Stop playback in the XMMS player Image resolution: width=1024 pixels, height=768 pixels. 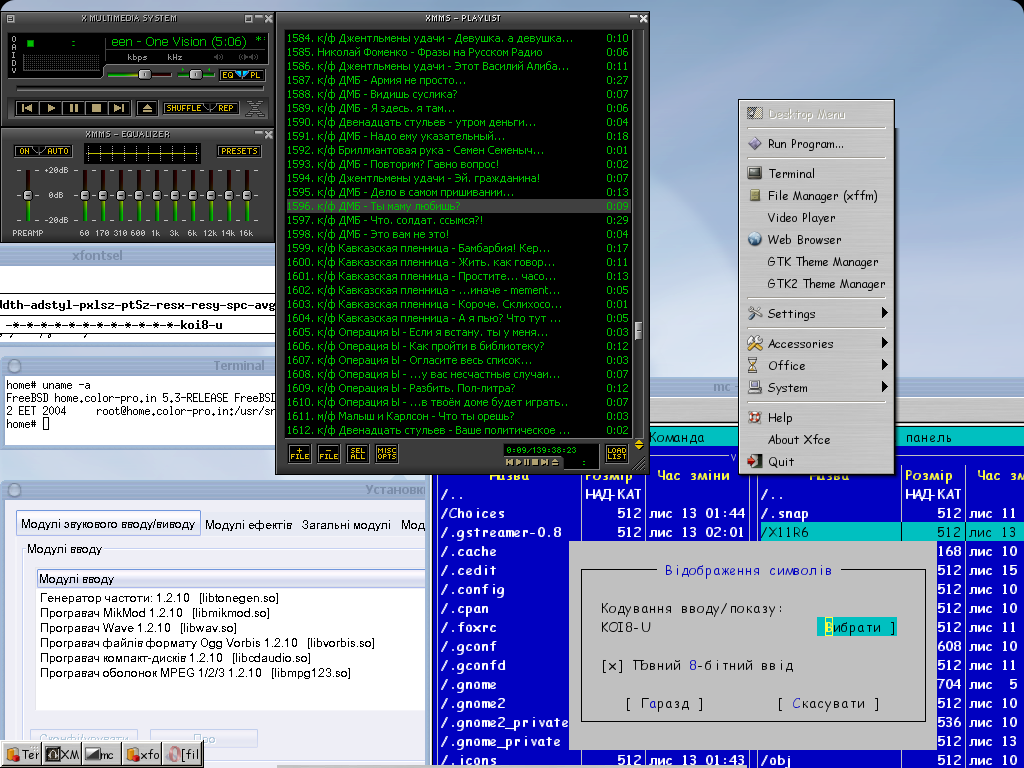(x=96, y=108)
